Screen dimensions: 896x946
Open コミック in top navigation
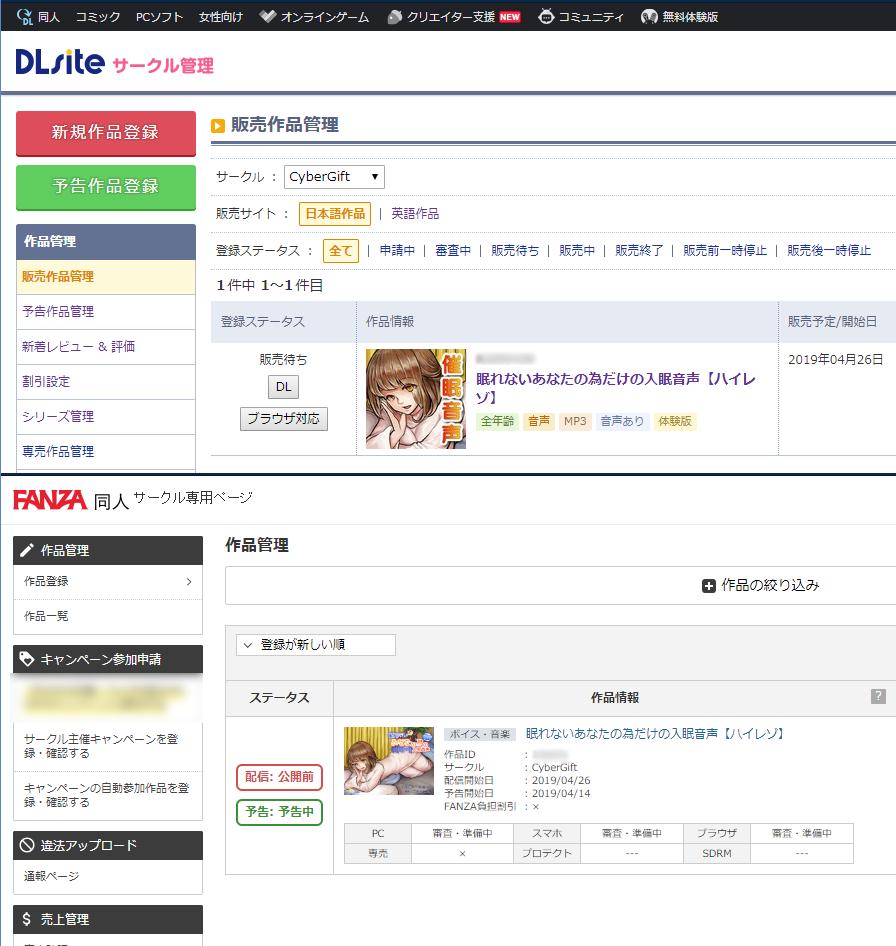98,17
